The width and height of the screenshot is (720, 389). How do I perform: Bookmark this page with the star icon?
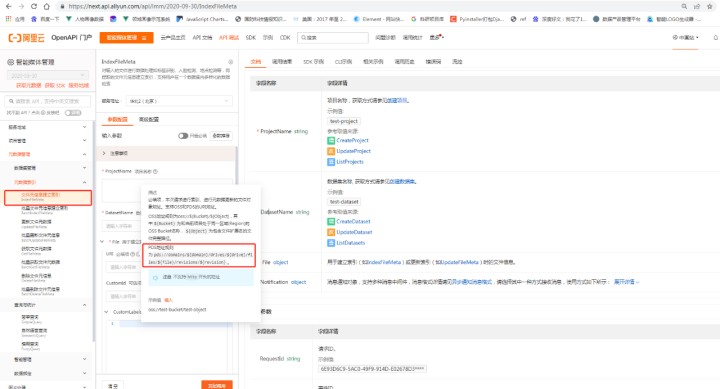(710, 6)
